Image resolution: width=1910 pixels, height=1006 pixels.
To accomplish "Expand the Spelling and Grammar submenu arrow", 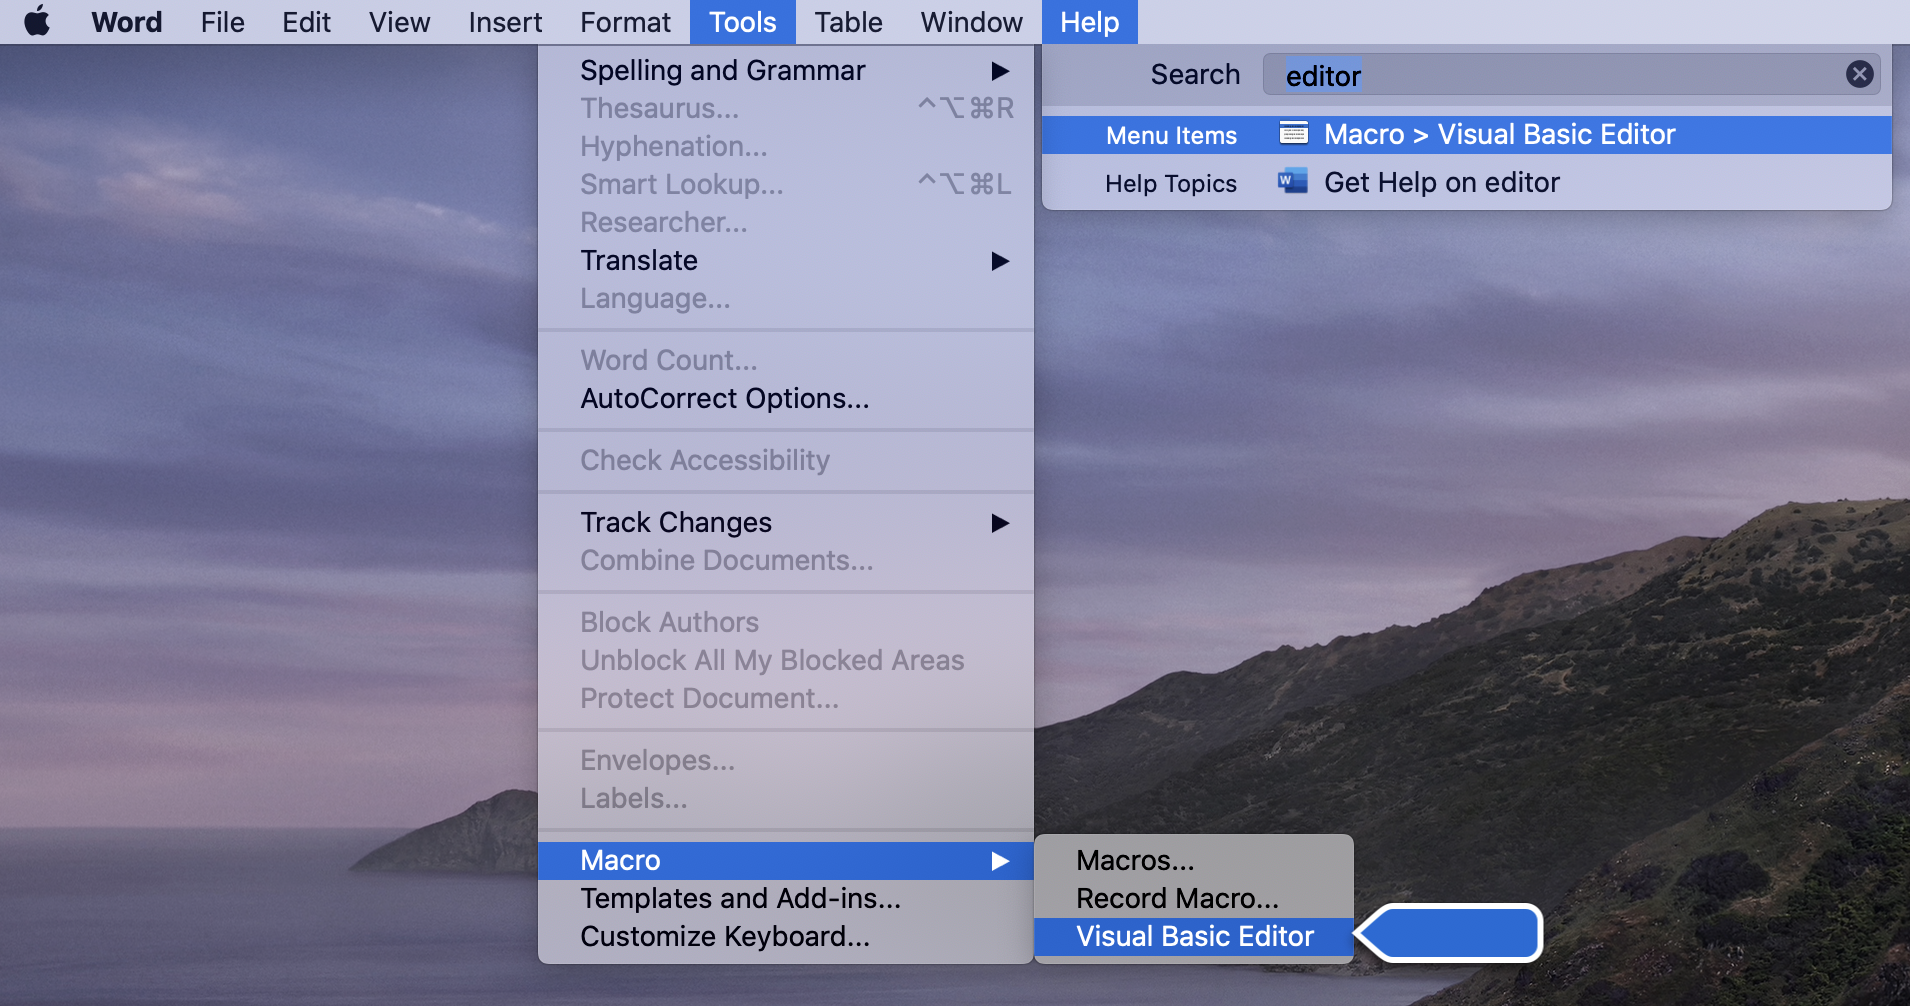I will tap(1000, 71).
